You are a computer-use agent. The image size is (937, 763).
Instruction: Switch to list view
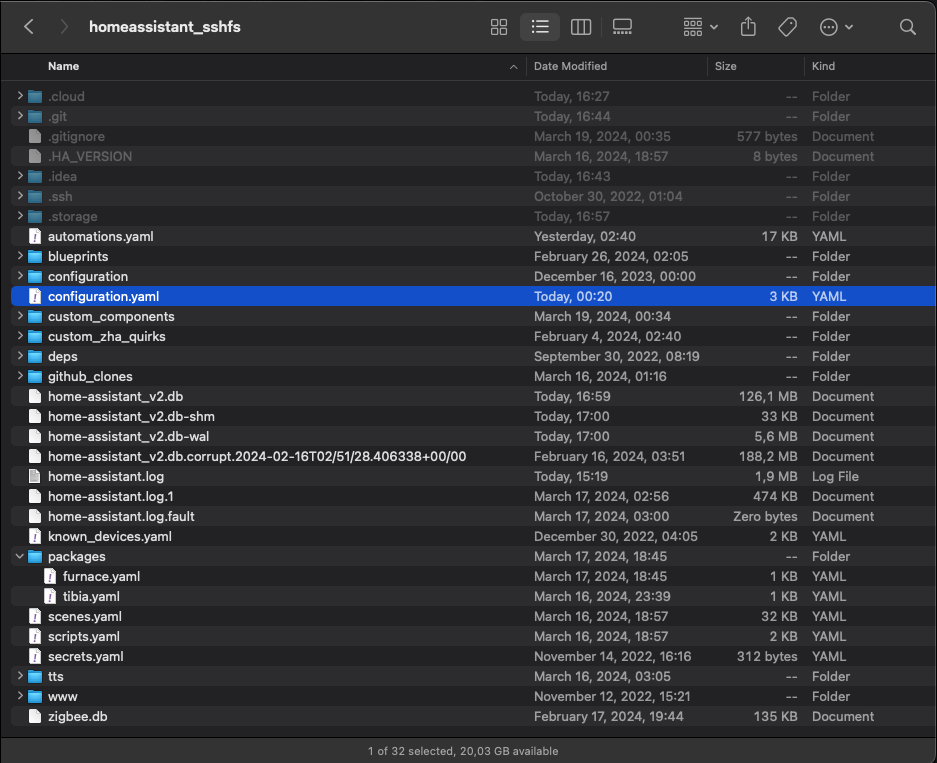tap(540, 27)
